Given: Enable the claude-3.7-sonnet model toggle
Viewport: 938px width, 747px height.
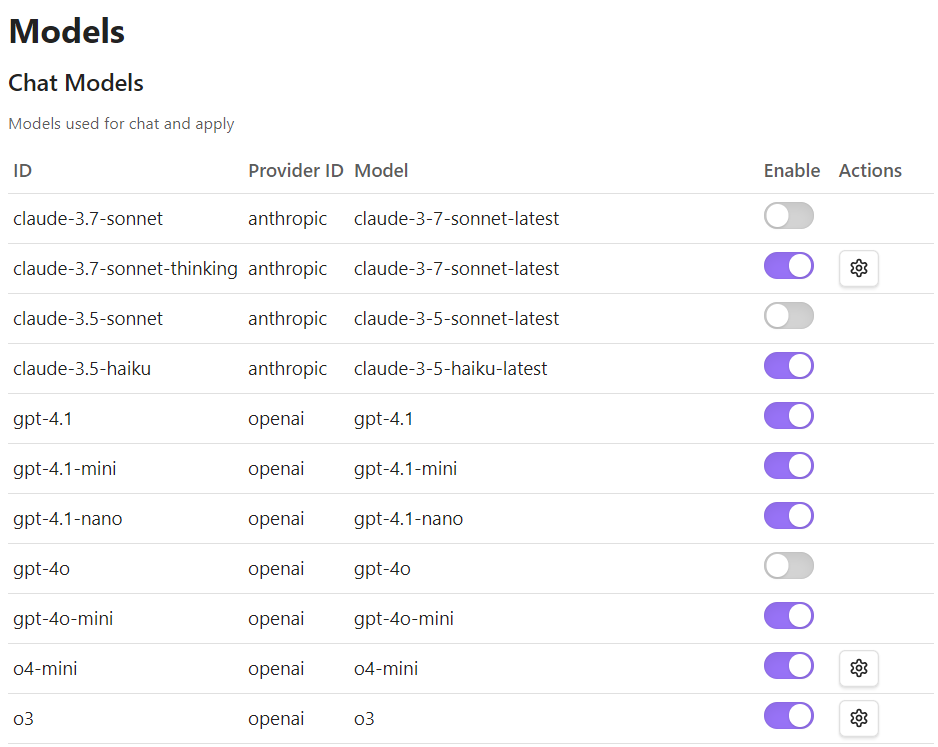Looking at the screenshot, I should [788, 216].
